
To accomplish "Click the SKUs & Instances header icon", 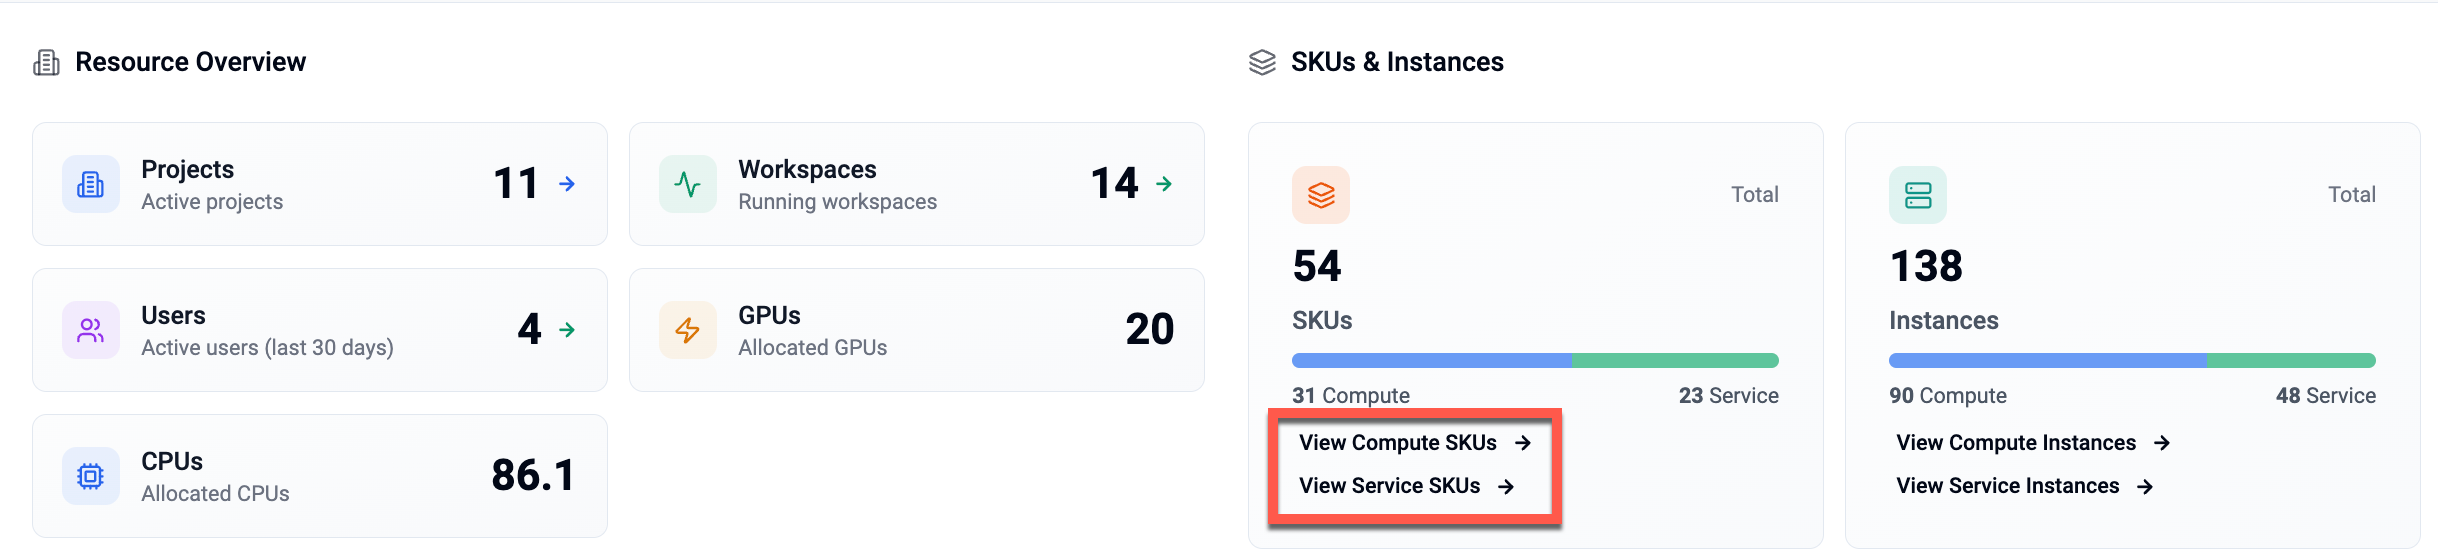I will tap(1262, 62).
